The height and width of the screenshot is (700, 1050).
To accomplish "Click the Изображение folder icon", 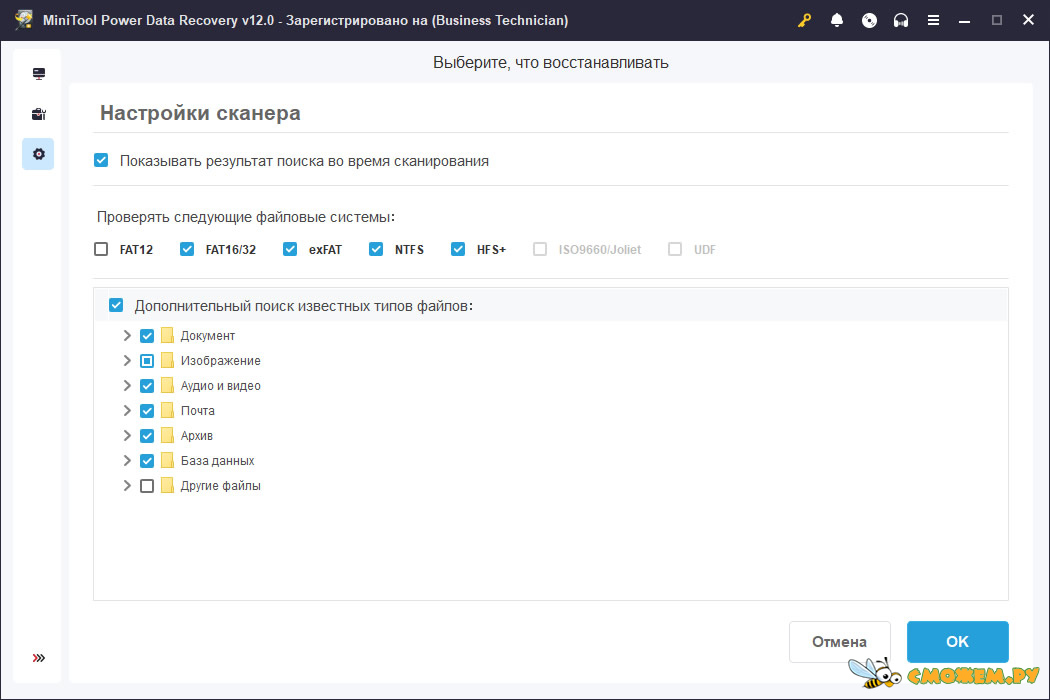I will pos(167,360).
